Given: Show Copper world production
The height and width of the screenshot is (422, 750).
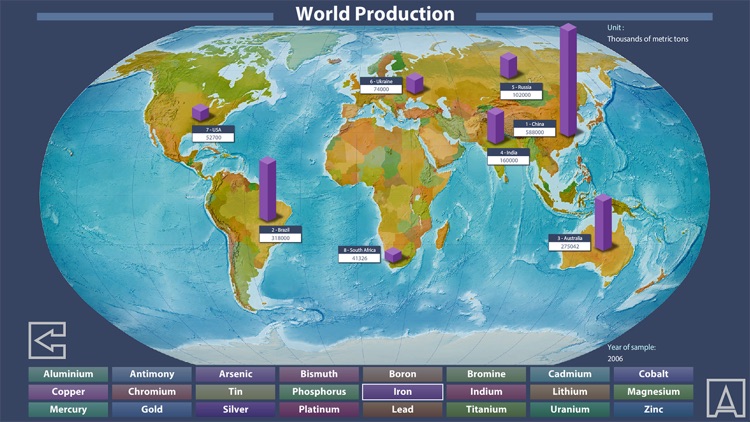Looking at the screenshot, I should (68, 392).
